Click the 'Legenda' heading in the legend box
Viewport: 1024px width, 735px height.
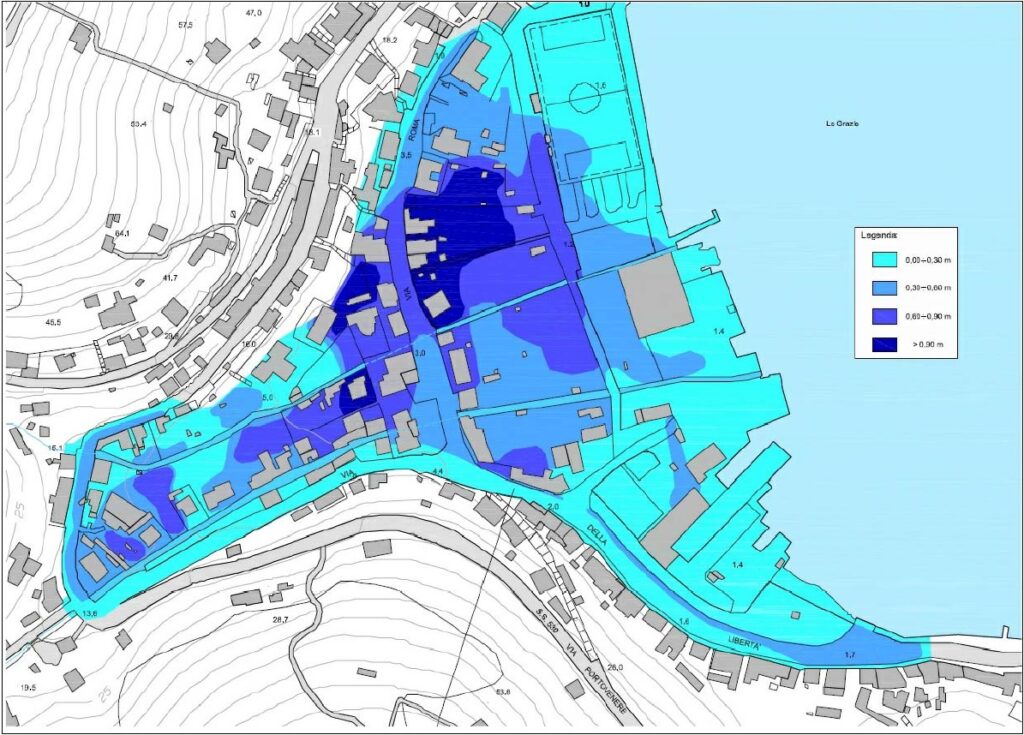[x=878, y=235]
